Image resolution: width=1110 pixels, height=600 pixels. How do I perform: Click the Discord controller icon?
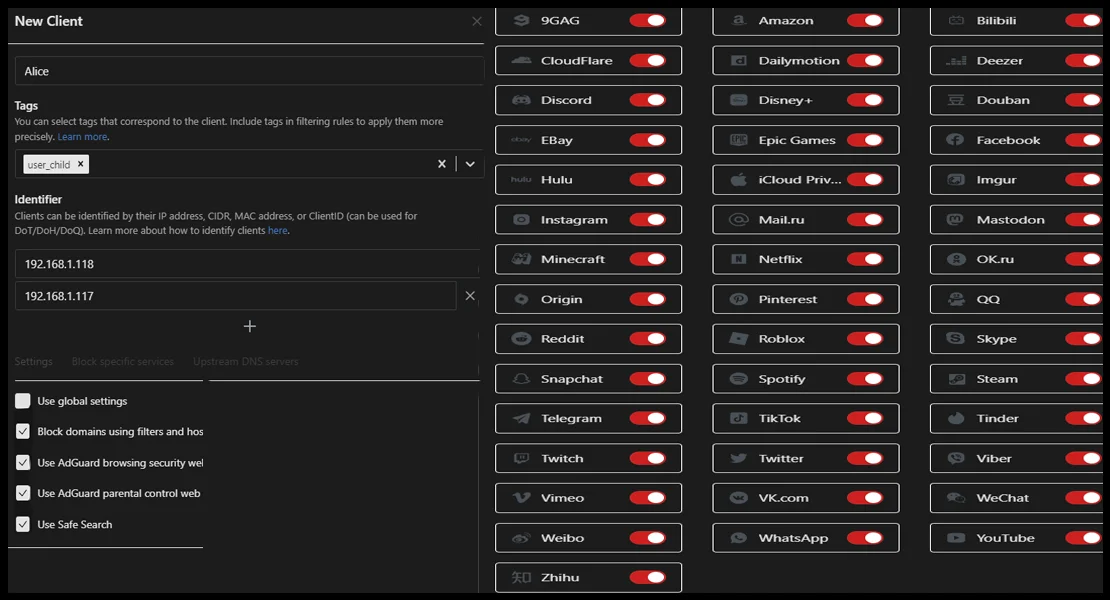522,100
